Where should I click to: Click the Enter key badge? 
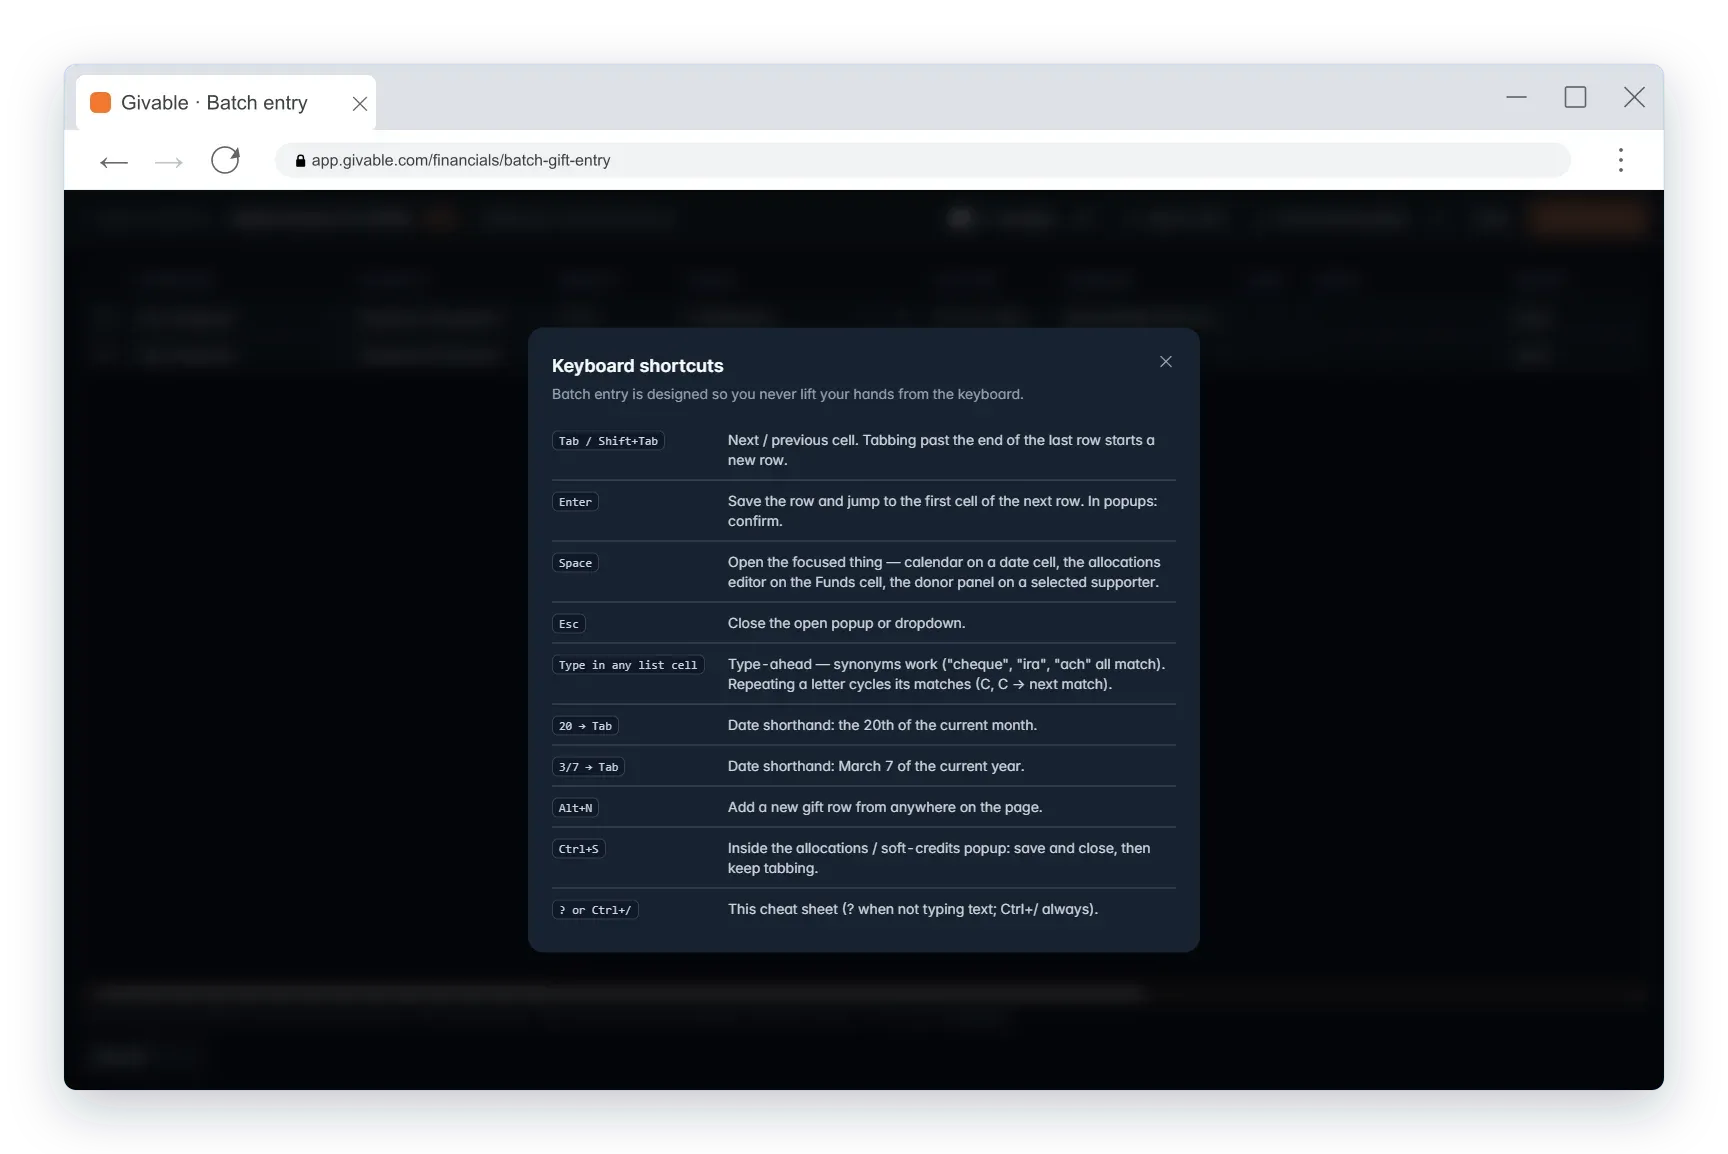(x=575, y=502)
